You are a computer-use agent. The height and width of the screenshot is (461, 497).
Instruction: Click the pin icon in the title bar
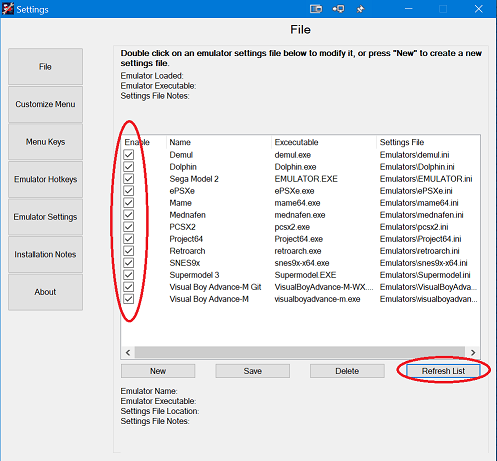pyautogui.click(x=360, y=9)
